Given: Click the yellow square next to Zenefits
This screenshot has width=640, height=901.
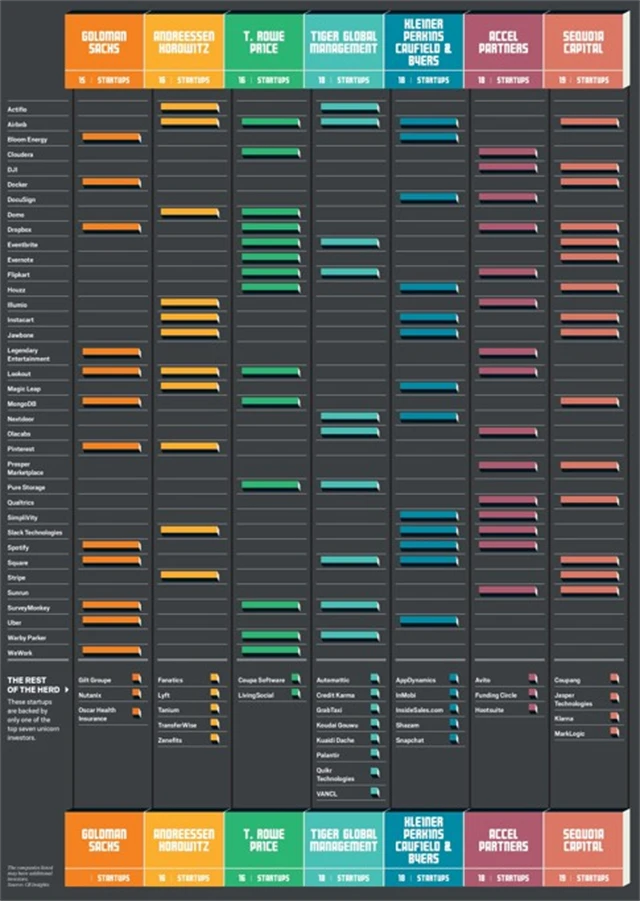Looking at the screenshot, I should 214,739.
